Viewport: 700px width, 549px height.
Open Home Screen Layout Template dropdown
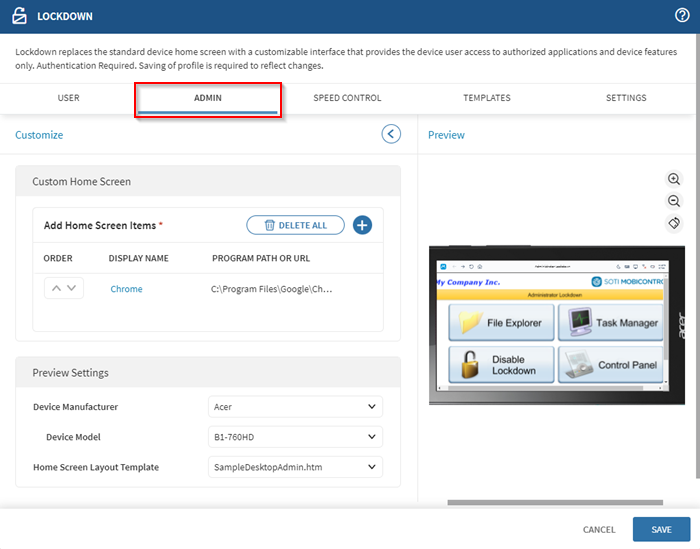295,467
